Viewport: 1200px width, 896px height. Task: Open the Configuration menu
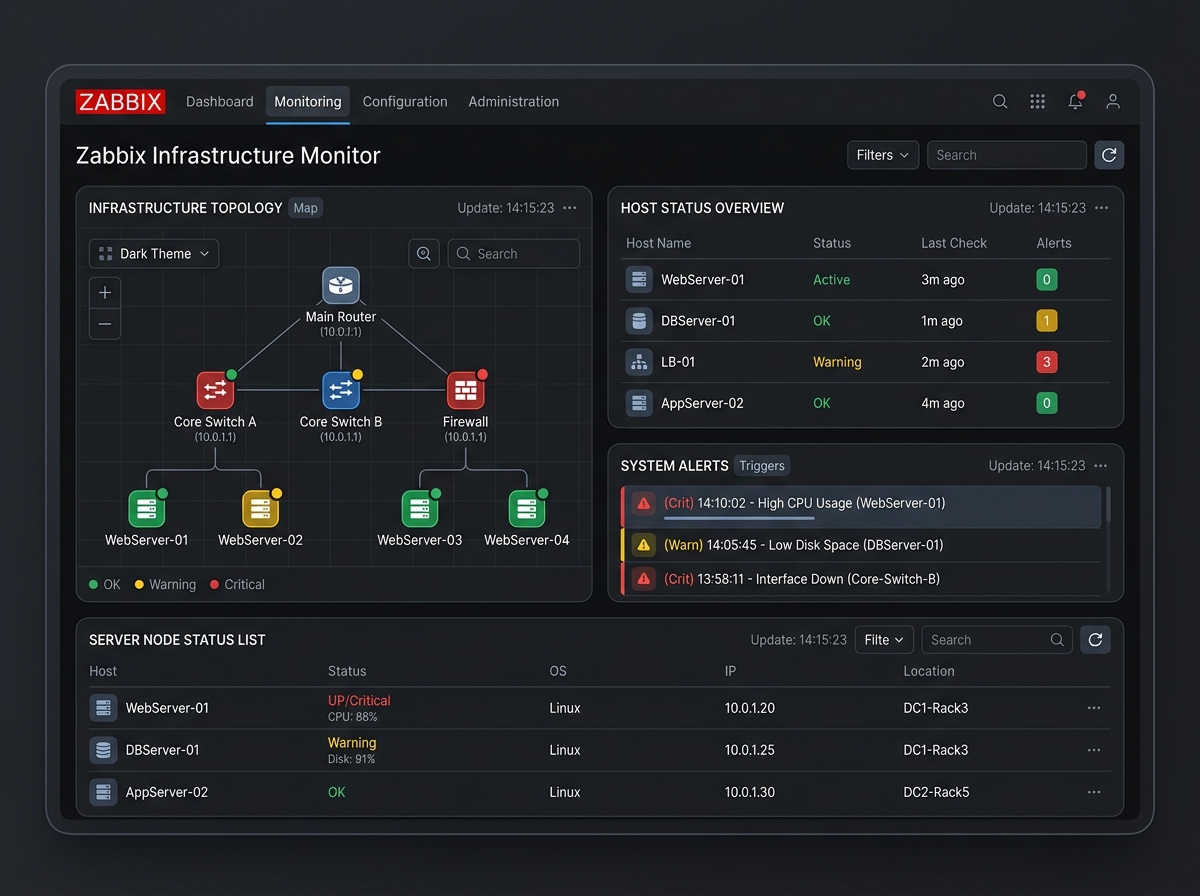click(x=405, y=101)
